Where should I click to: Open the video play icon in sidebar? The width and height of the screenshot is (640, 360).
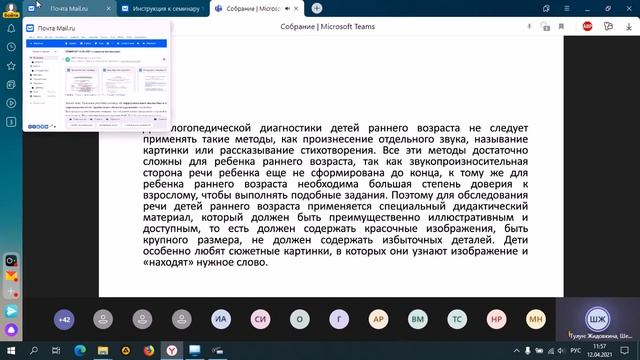coord(11,103)
